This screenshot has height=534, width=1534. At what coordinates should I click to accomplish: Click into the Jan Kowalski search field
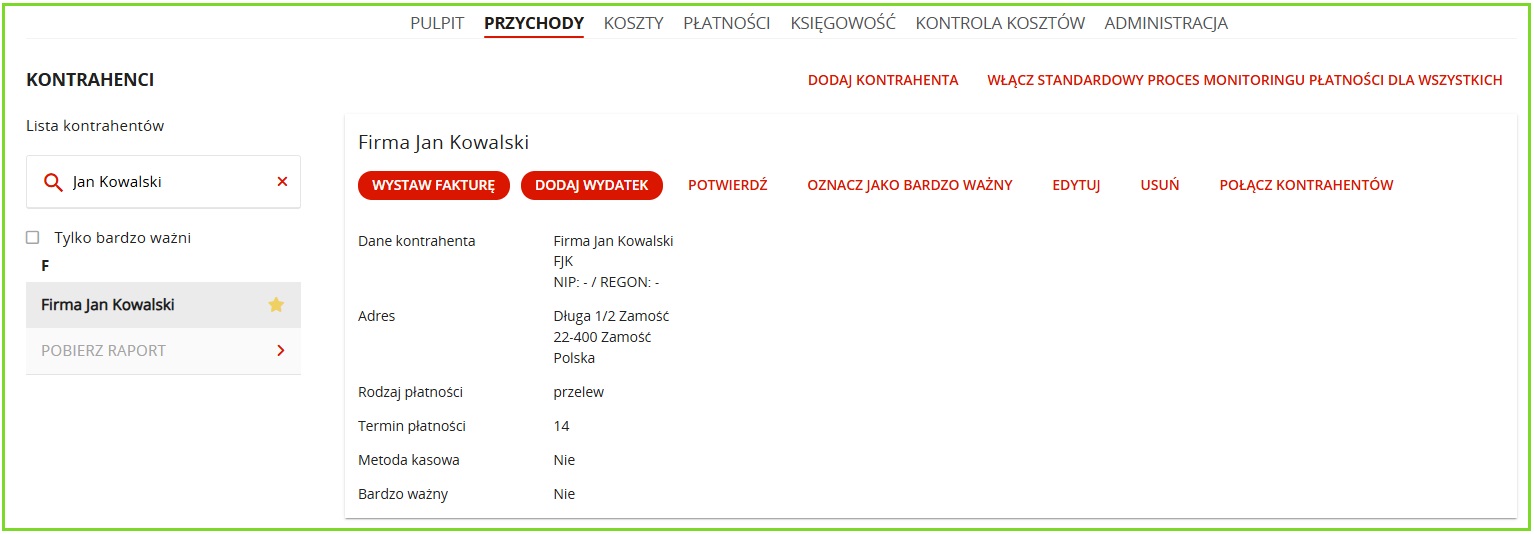(163, 182)
